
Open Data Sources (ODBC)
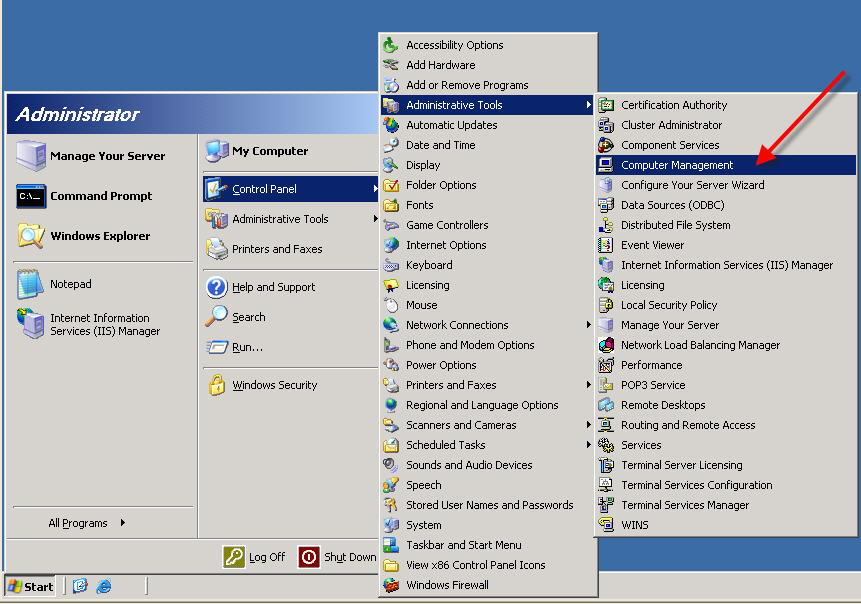point(725,205)
